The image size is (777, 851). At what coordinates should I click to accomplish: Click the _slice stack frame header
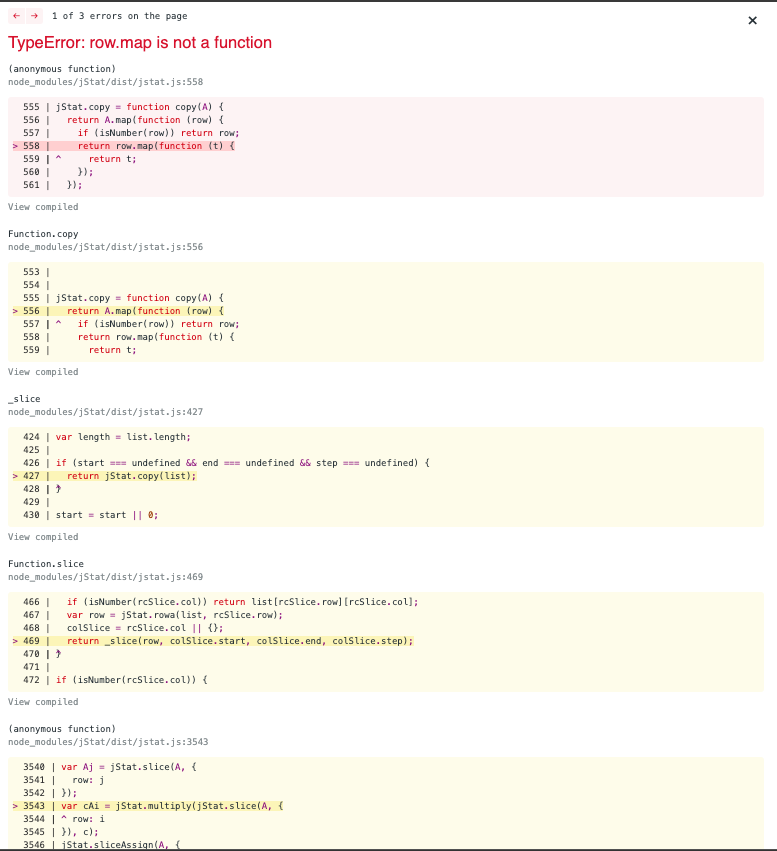tap(23, 399)
